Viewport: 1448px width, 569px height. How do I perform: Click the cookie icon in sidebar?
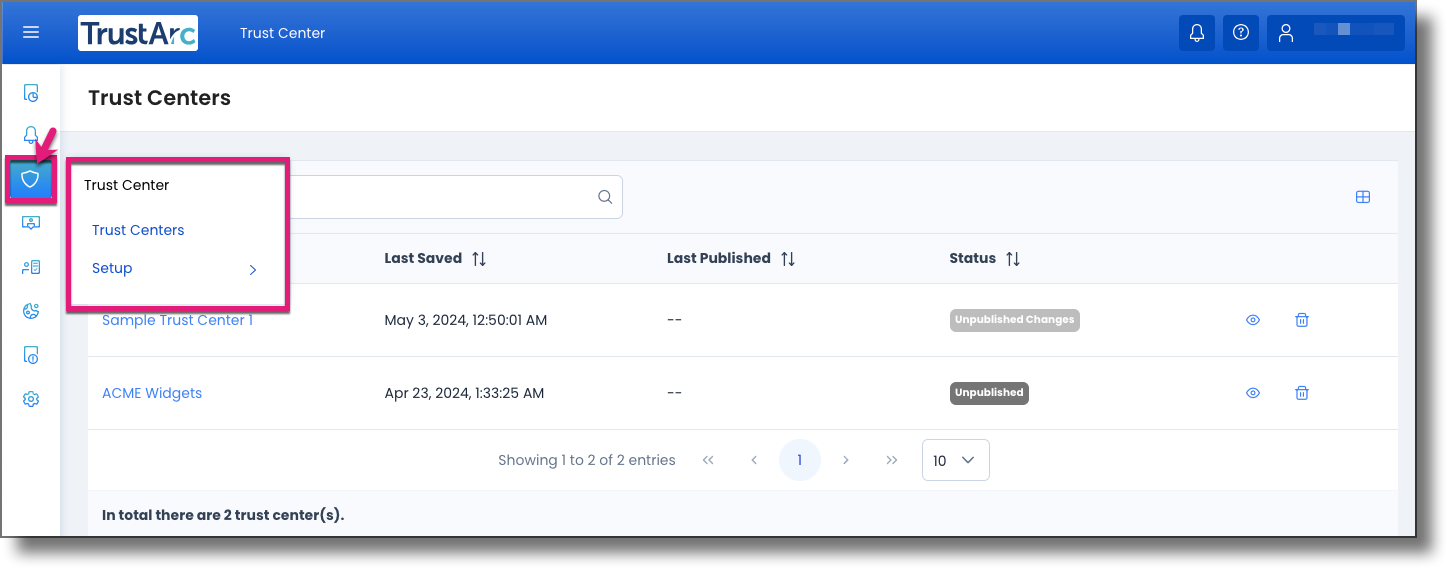pyautogui.click(x=31, y=312)
